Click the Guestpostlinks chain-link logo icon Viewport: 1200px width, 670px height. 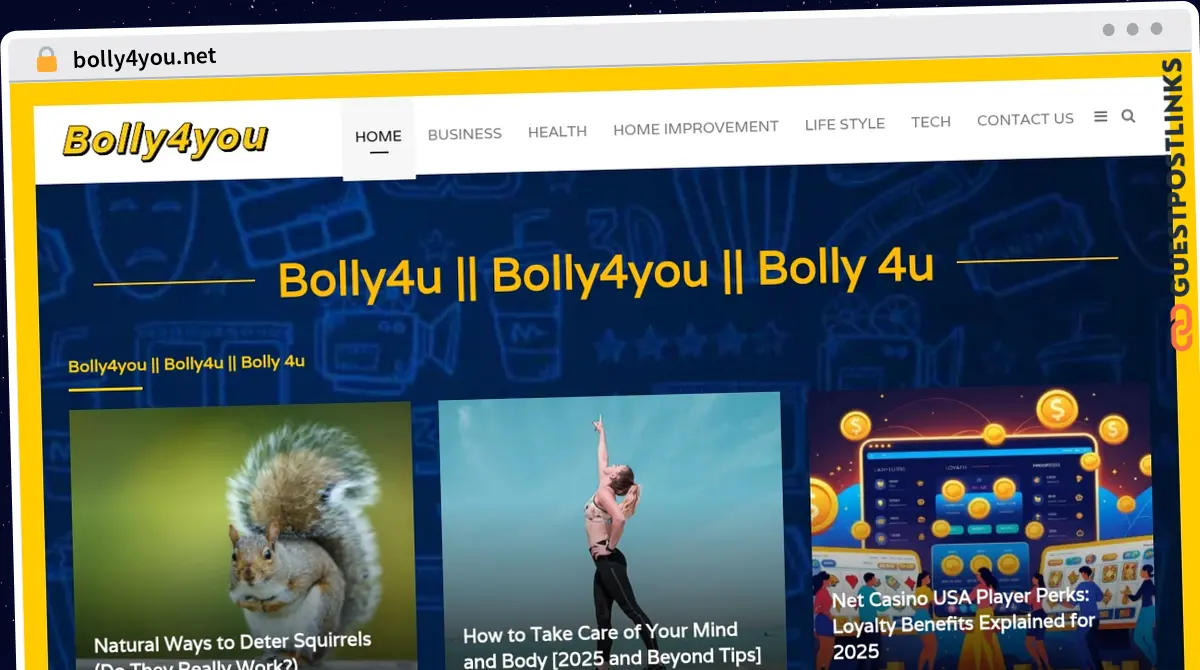click(x=1181, y=329)
